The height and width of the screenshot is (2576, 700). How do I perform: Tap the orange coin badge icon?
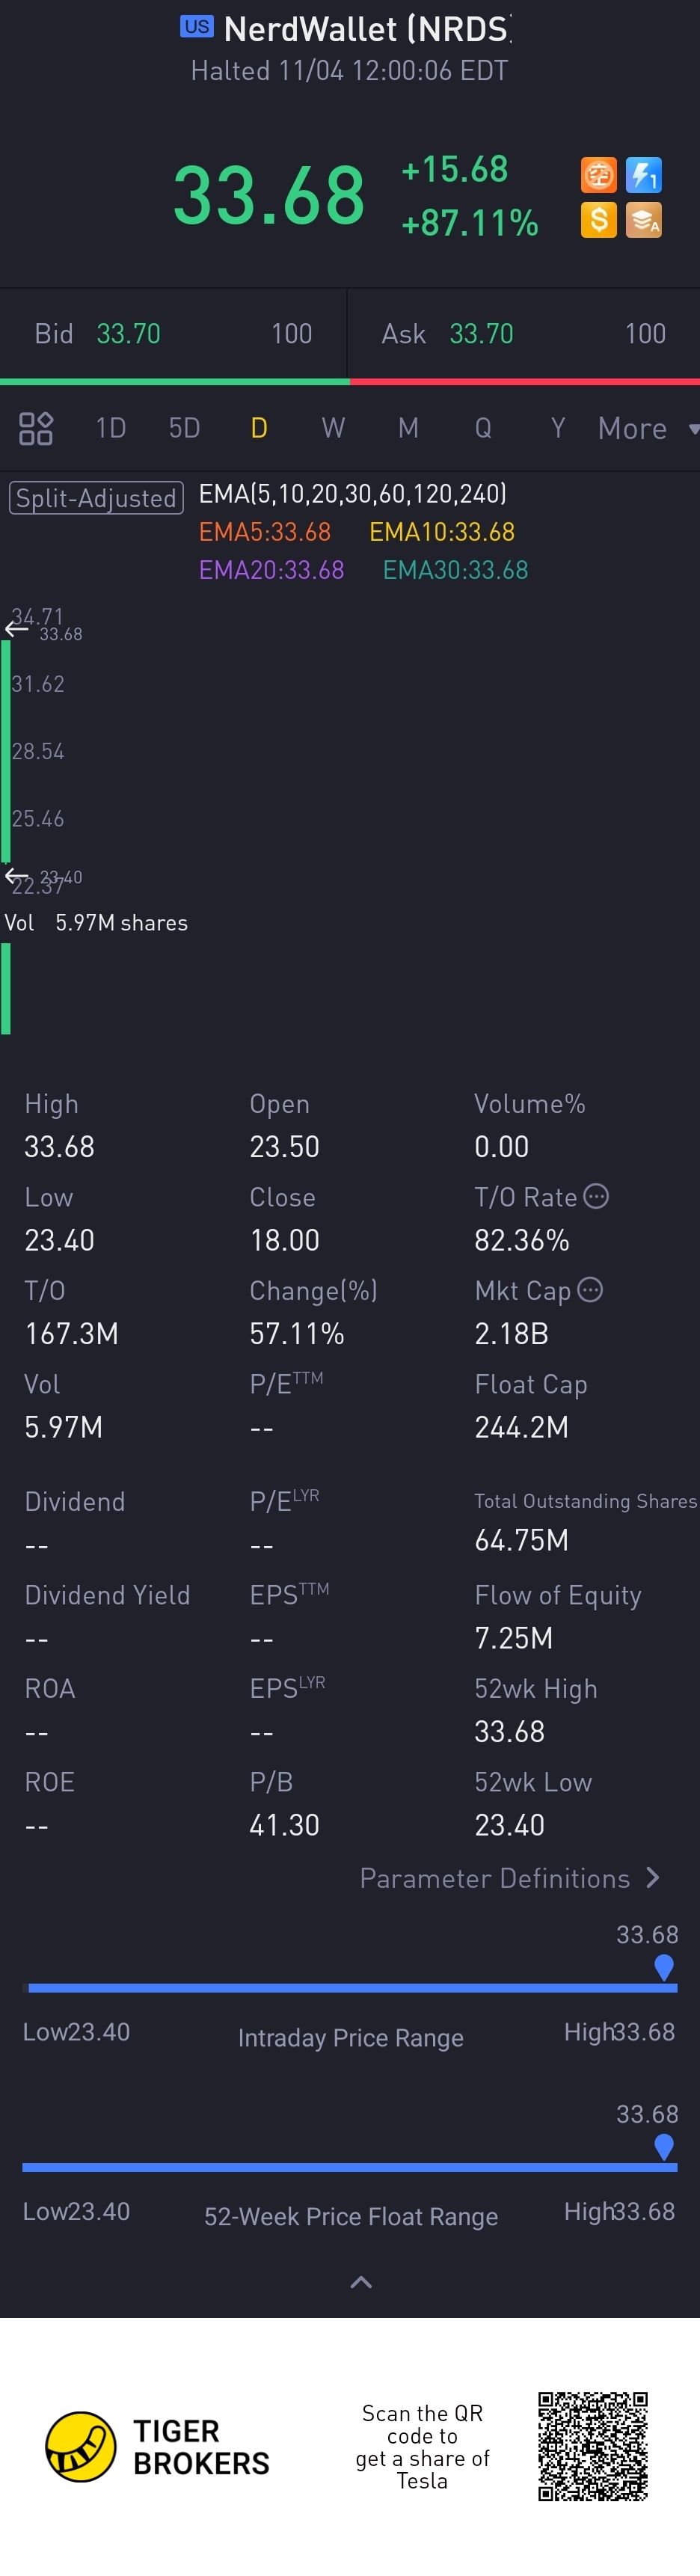[598, 176]
